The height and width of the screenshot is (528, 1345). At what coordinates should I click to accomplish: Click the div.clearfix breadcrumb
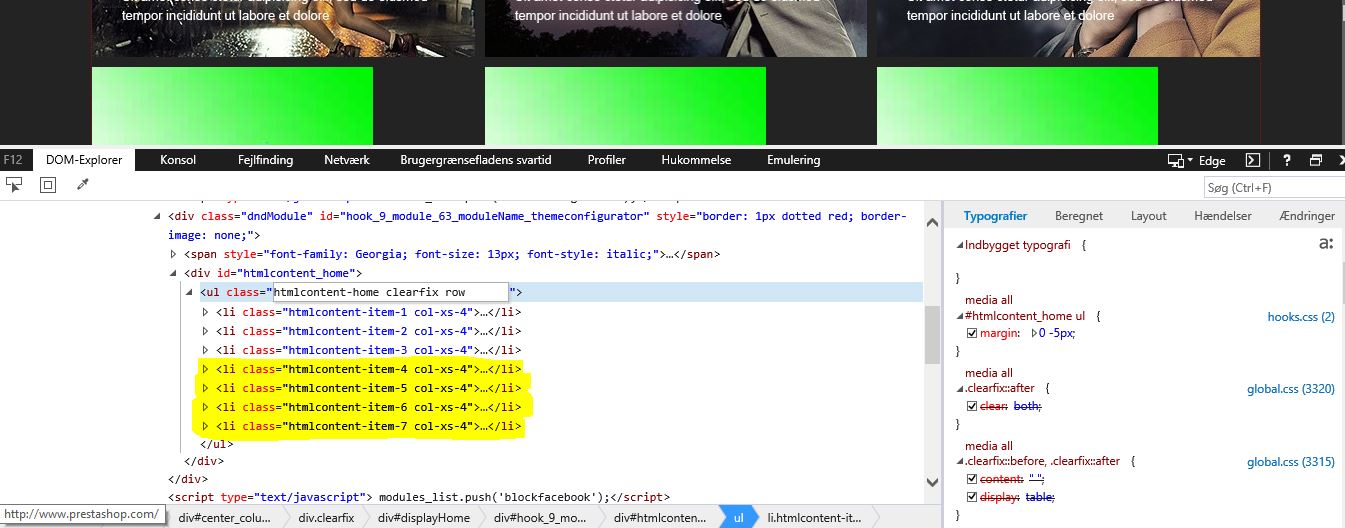click(326, 517)
